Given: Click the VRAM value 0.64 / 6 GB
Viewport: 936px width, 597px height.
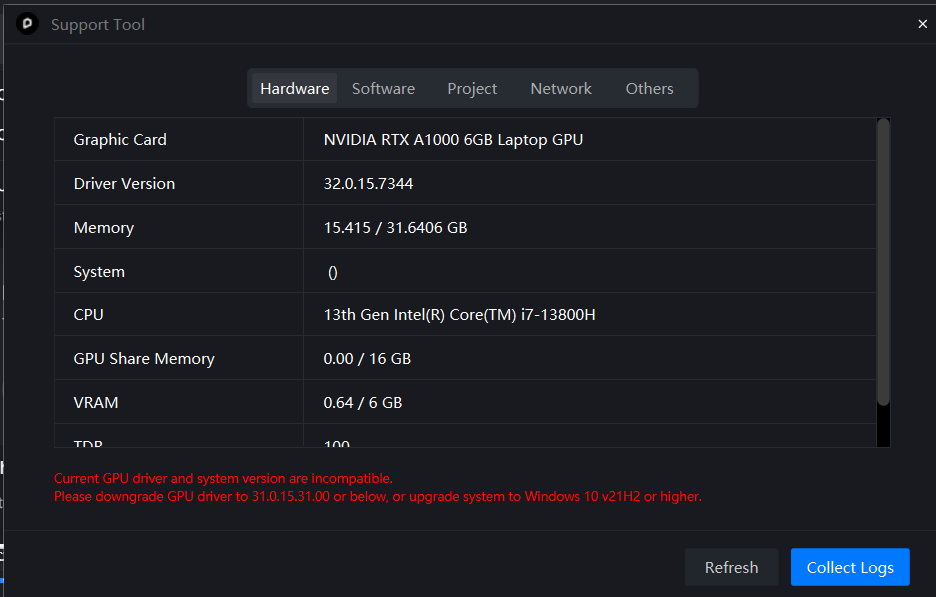Looking at the screenshot, I should tap(363, 403).
